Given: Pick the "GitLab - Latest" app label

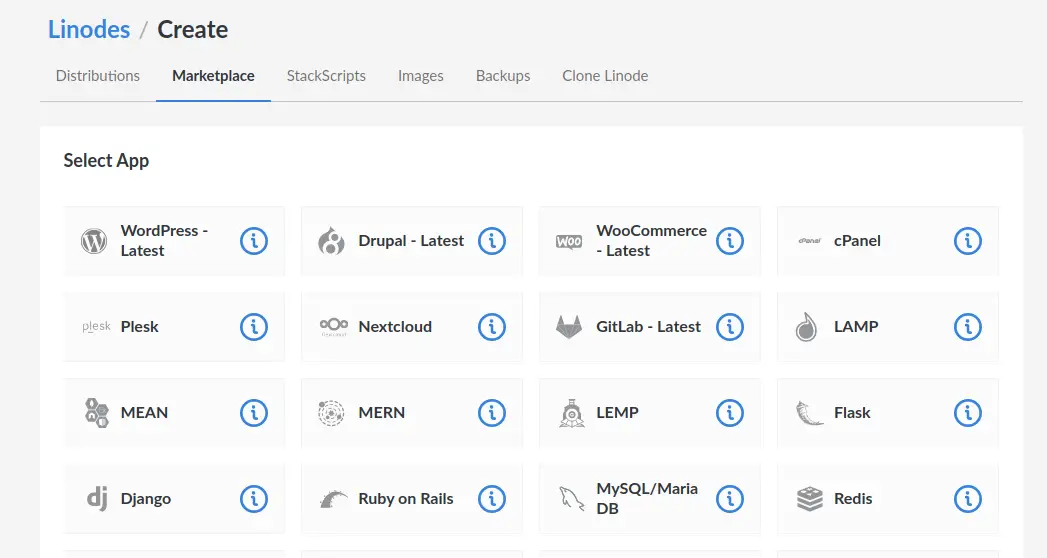Looking at the screenshot, I should point(648,327).
